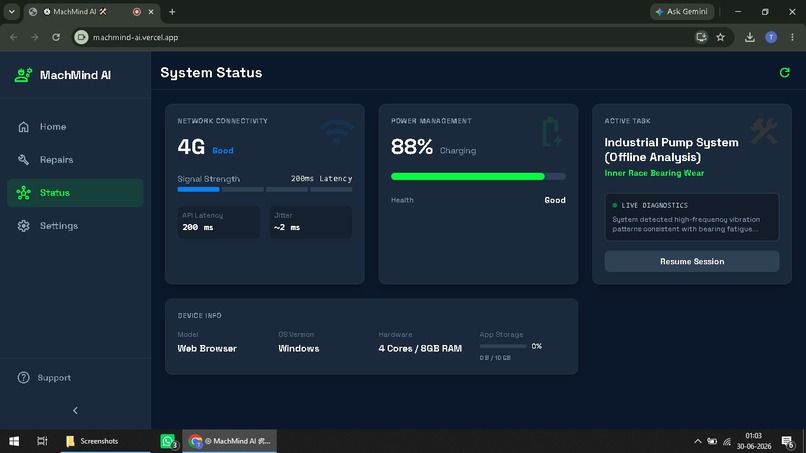Open the notification center icon
Screen dimensions: 806x453
pos(787,441)
